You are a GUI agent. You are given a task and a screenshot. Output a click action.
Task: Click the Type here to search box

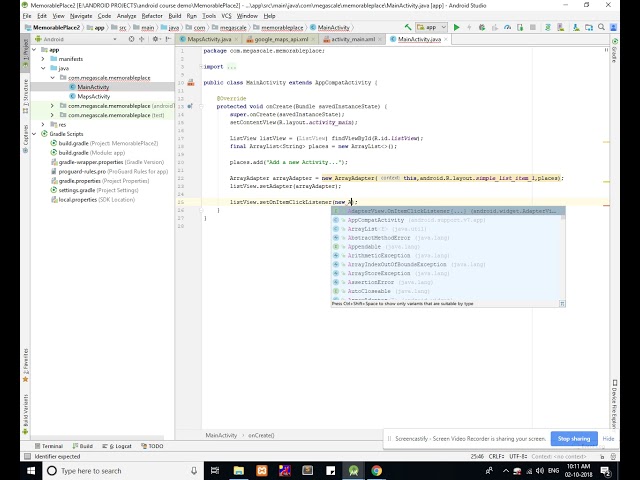point(123,471)
